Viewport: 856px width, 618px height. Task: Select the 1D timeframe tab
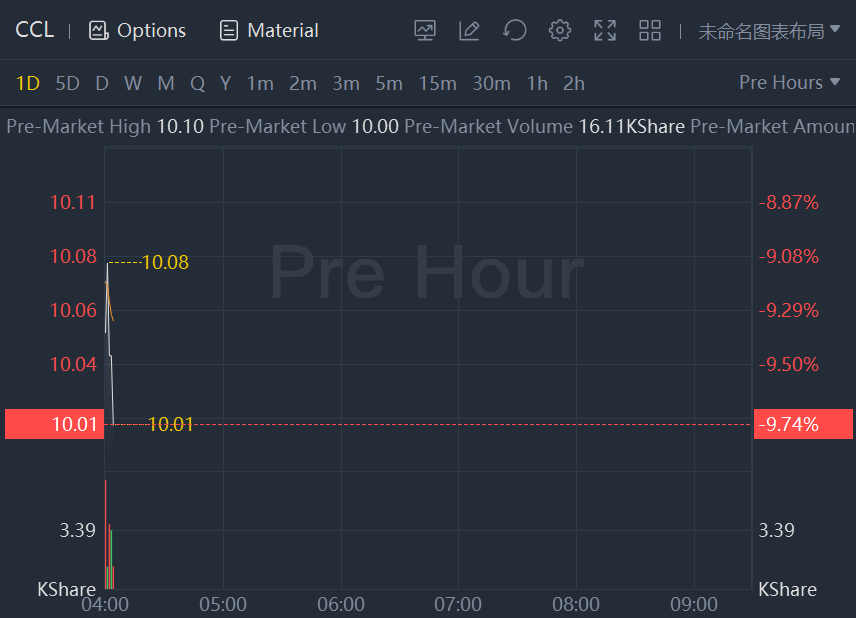click(28, 83)
